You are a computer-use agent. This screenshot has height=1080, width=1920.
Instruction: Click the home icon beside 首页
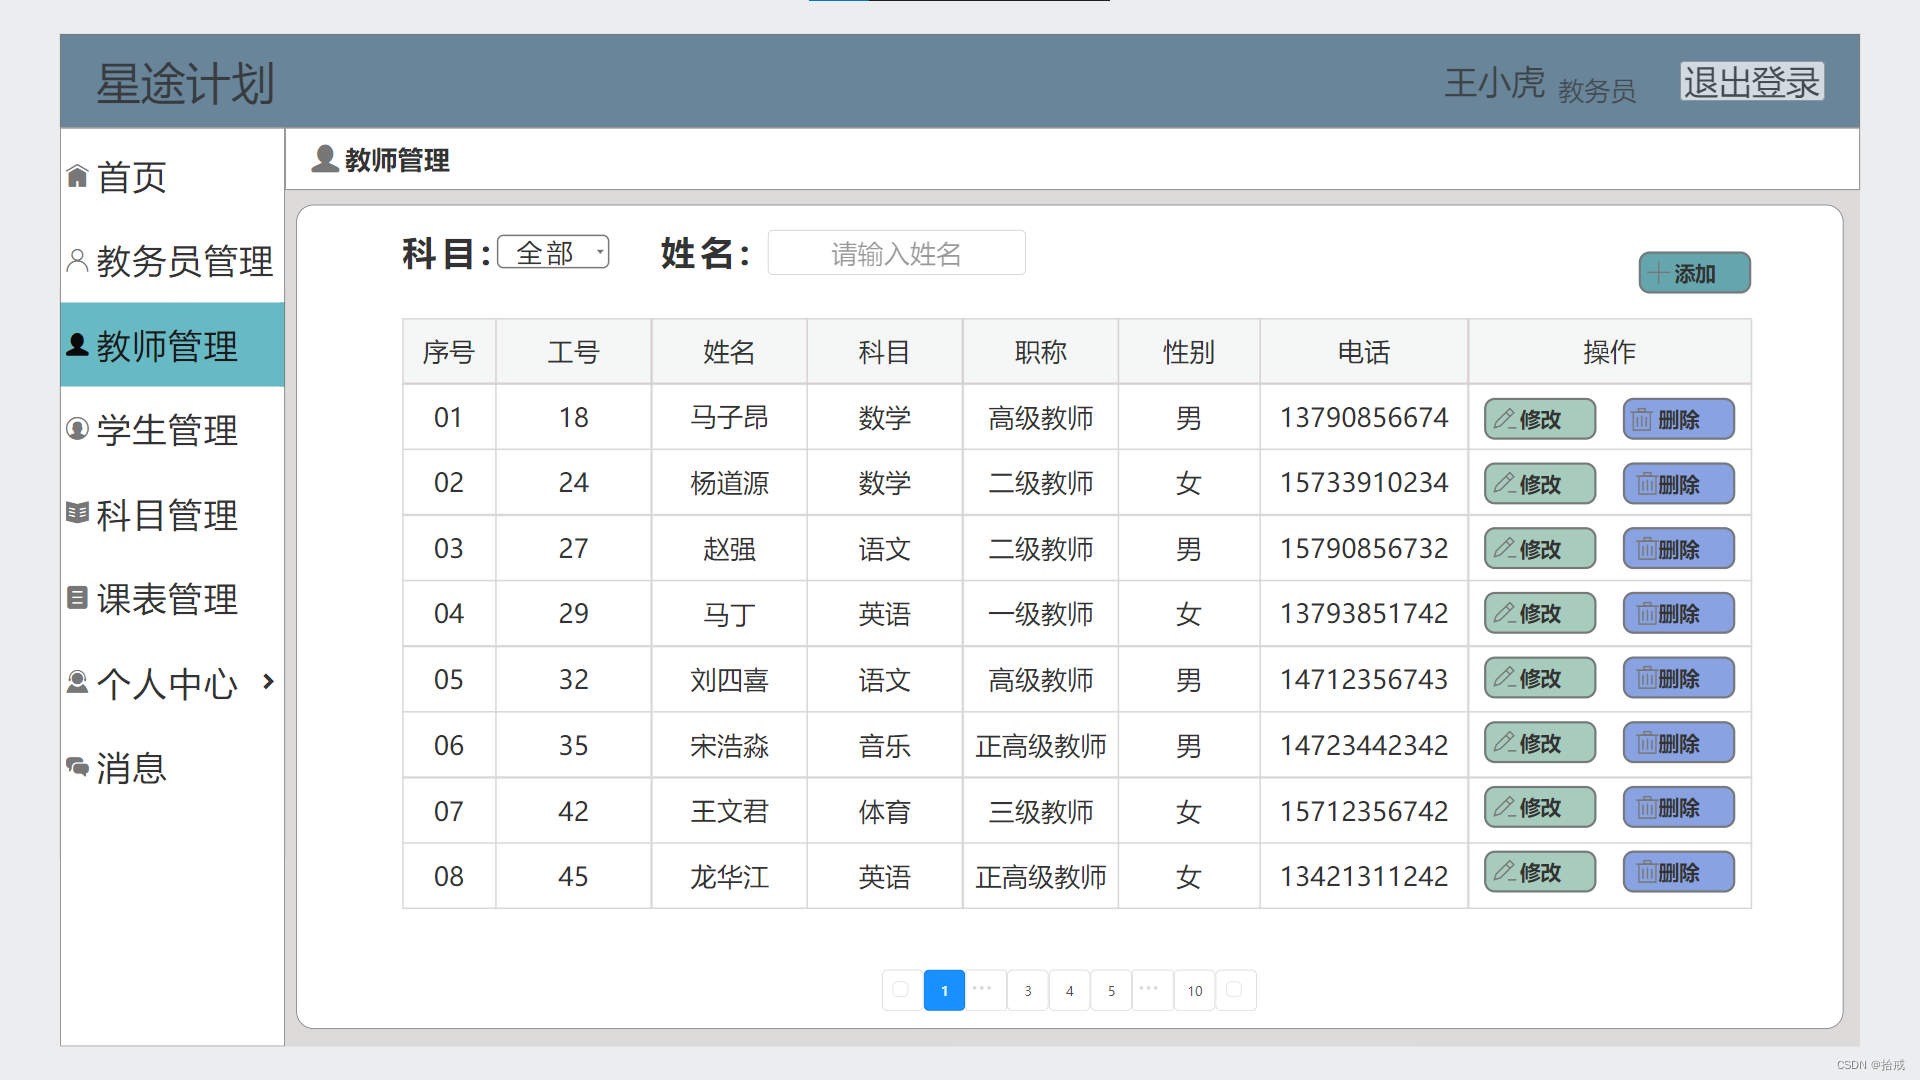(x=77, y=176)
